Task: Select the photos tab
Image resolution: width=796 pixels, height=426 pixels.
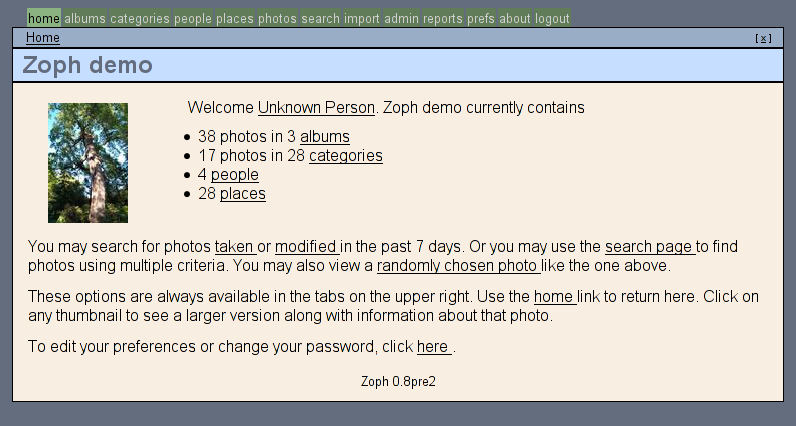Action: click(x=277, y=18)
